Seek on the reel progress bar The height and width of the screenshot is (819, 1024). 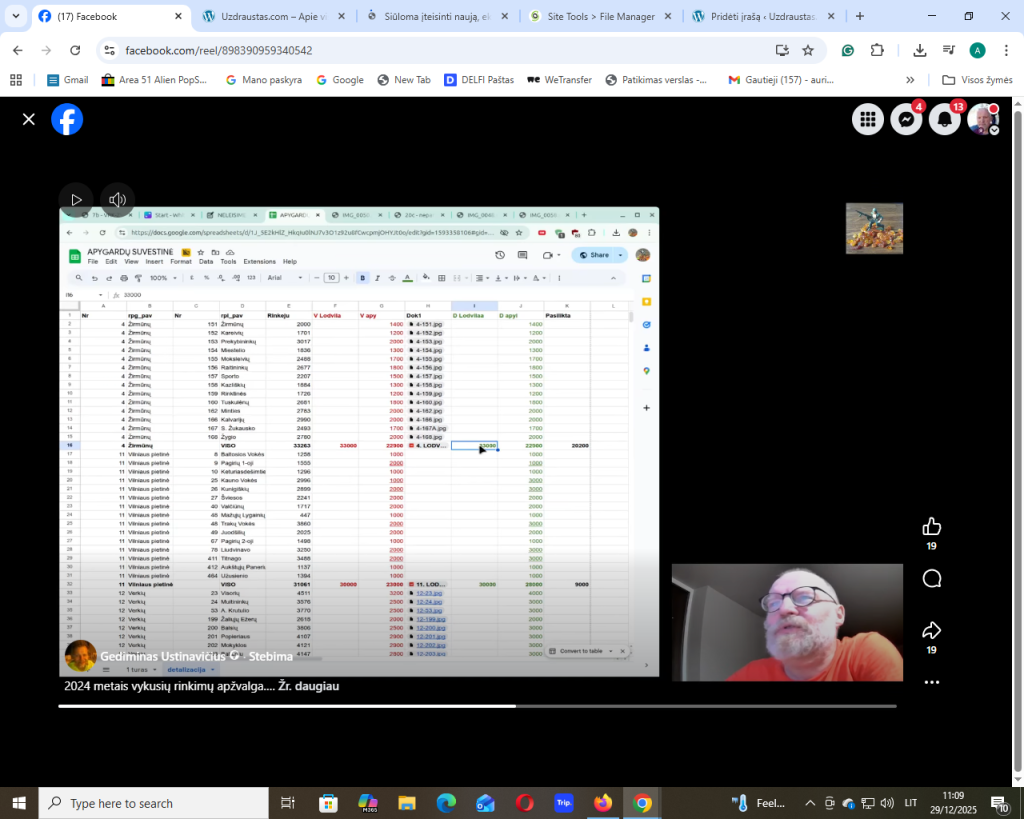(477, 706)
